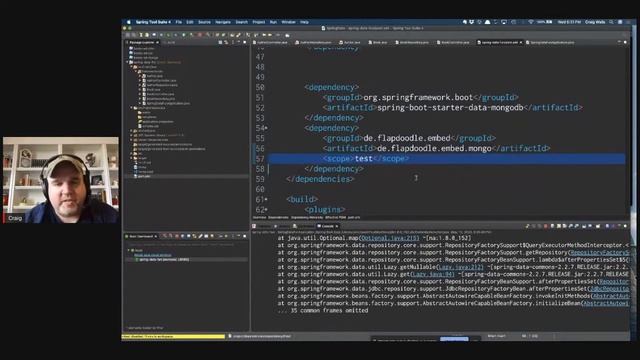Open Lazy.java:94 stack trace link
This screenshot has width=640, height=360.
(x=433, y=274)
